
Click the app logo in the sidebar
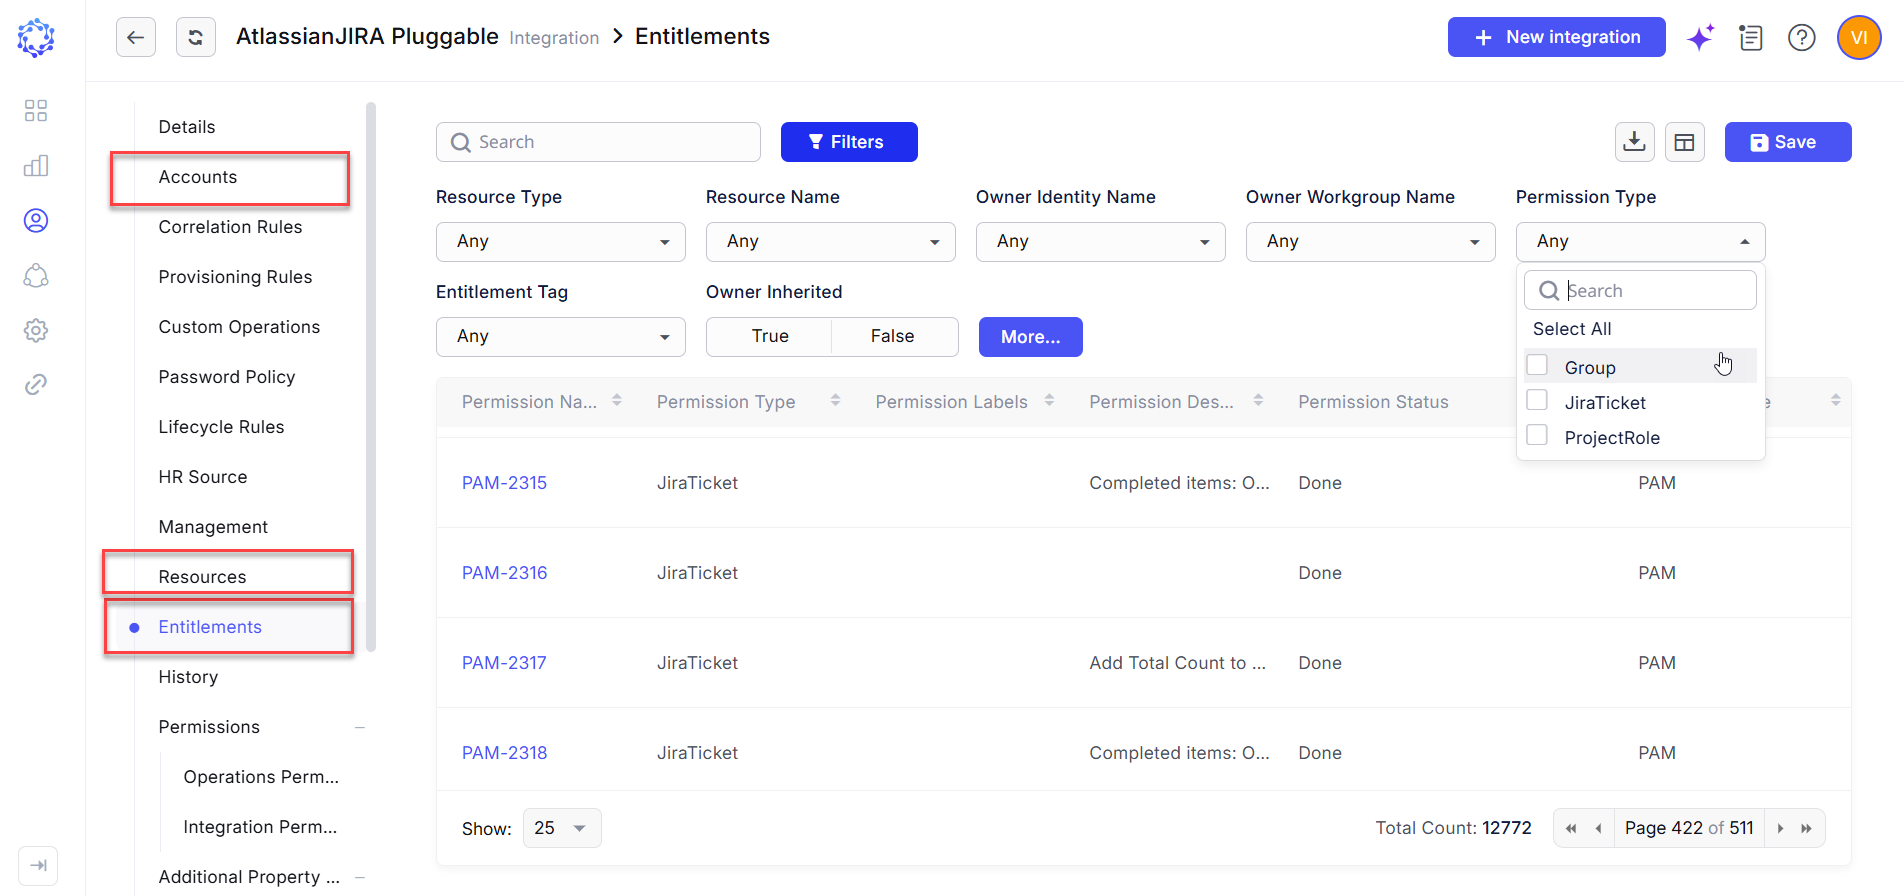[36, 38]
